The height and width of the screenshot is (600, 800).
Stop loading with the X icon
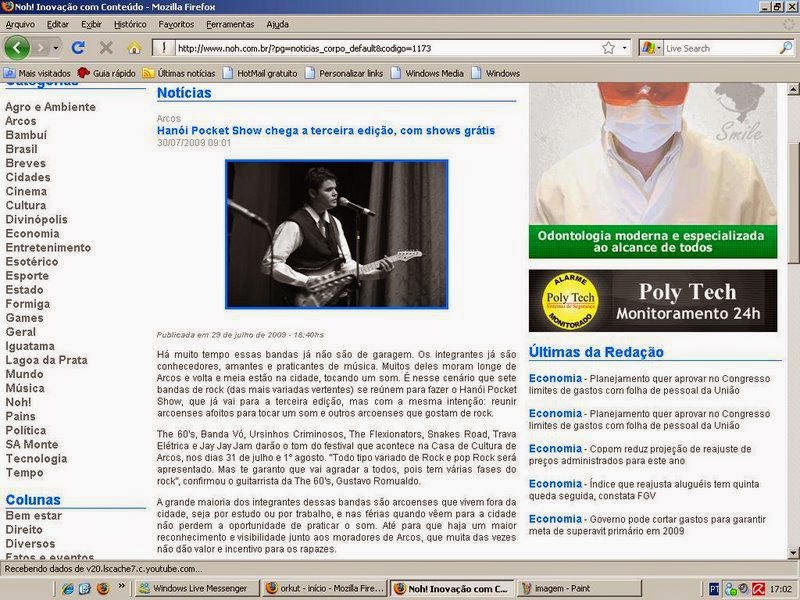[x=106, y=48]
